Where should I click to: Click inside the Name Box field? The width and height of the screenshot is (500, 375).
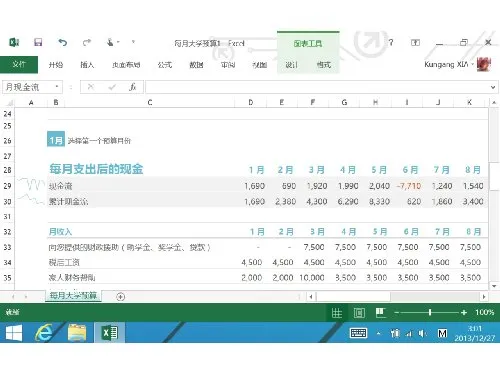click(28, 87)
